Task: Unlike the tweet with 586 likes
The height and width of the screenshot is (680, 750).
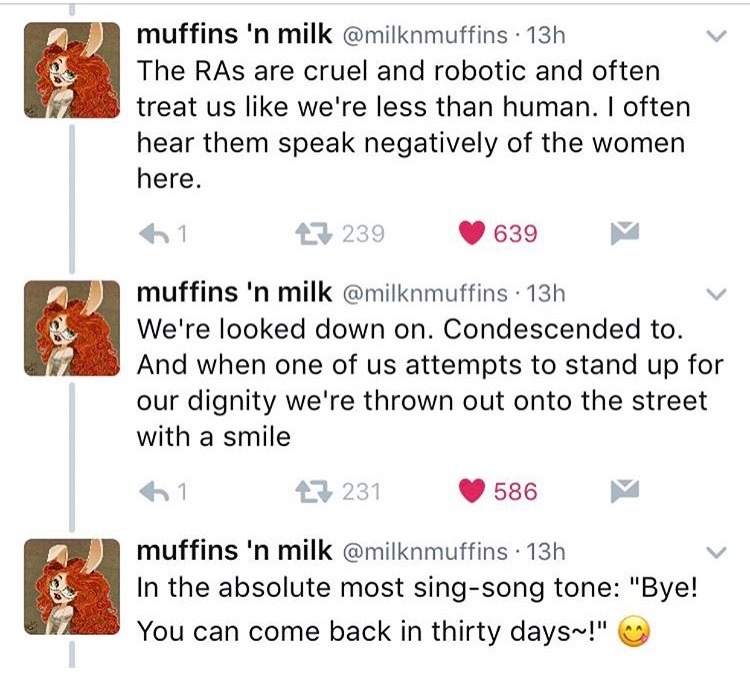Action: pos(476,491)
